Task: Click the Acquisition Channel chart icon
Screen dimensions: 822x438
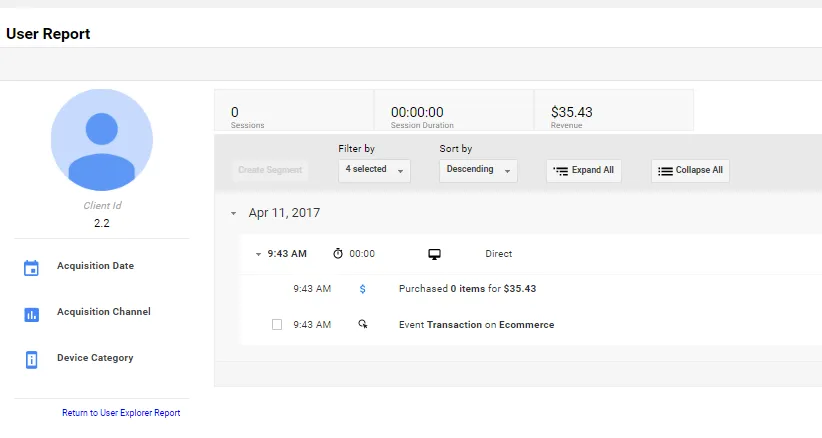Action: 31,314
